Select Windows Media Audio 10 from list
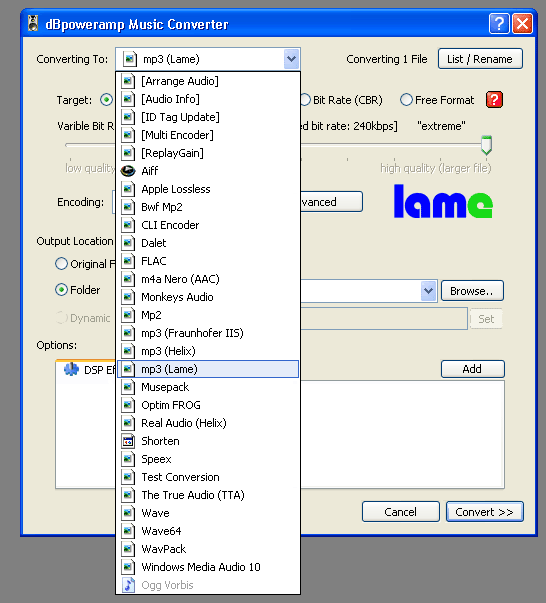The image size is (546, 603). click(208, 567)
